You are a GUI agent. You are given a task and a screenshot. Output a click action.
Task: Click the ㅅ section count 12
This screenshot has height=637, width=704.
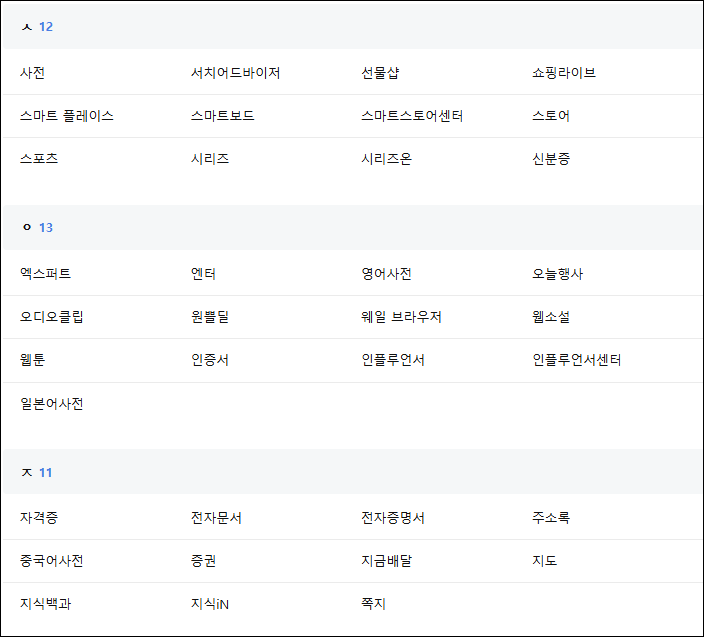(46, 26)
